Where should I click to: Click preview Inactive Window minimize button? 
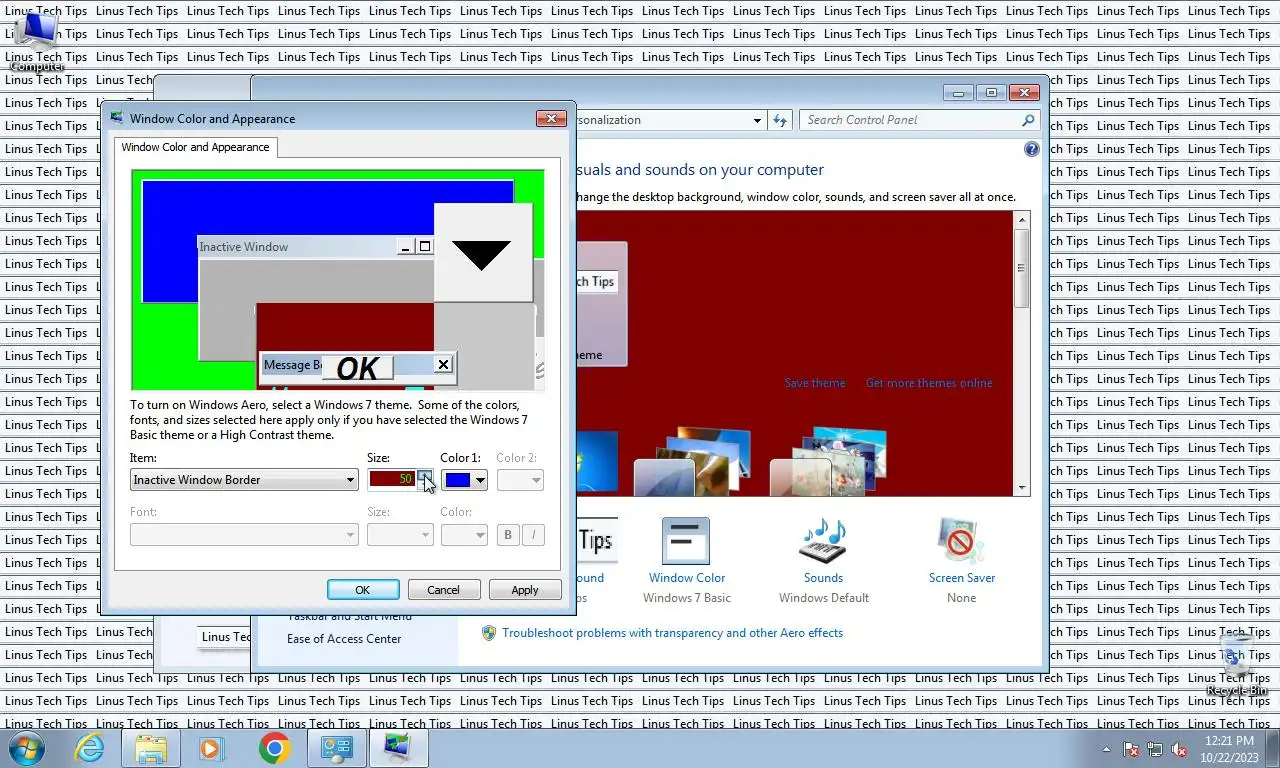coord(405,246)
